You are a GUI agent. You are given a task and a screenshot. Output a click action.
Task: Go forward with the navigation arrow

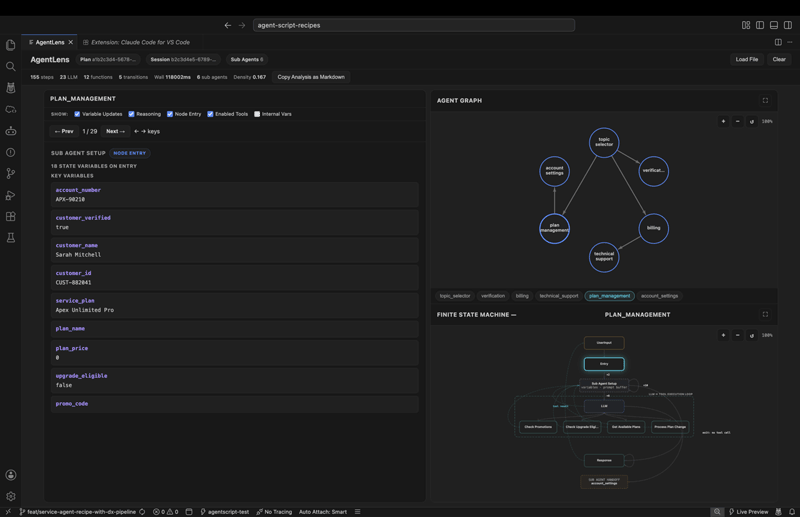242,25
